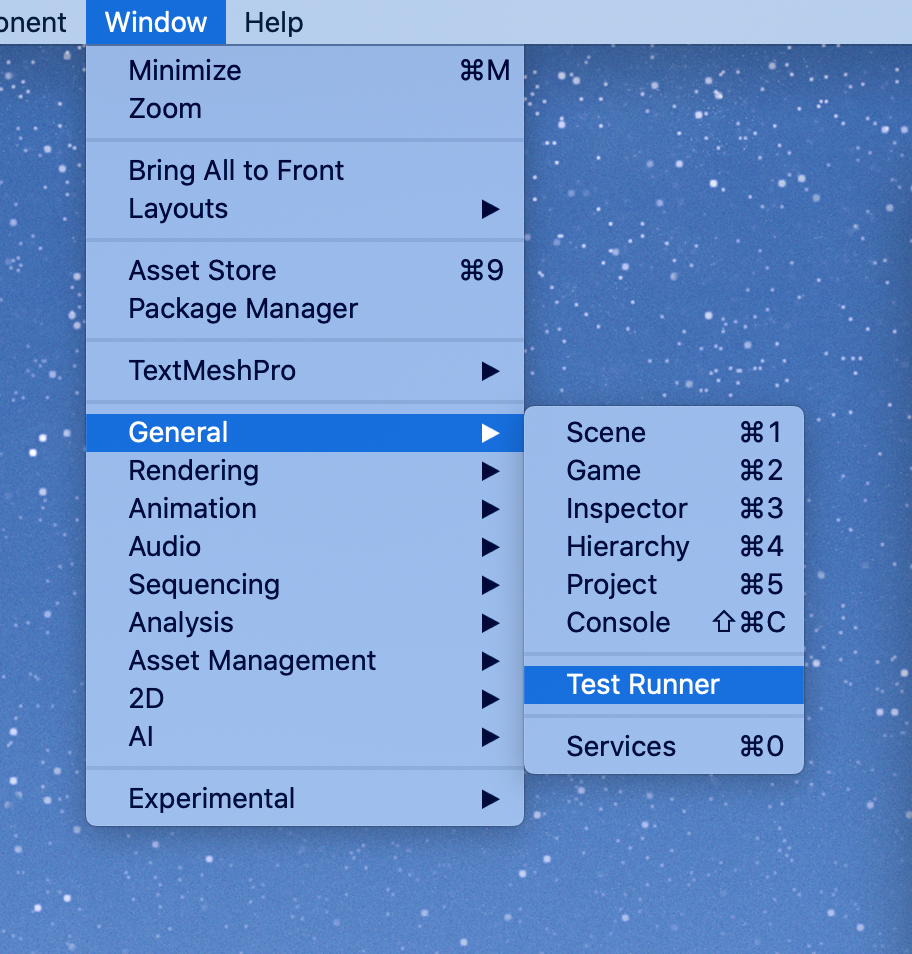
Task: Open the Hierarchy window
Action: [664, 546]
